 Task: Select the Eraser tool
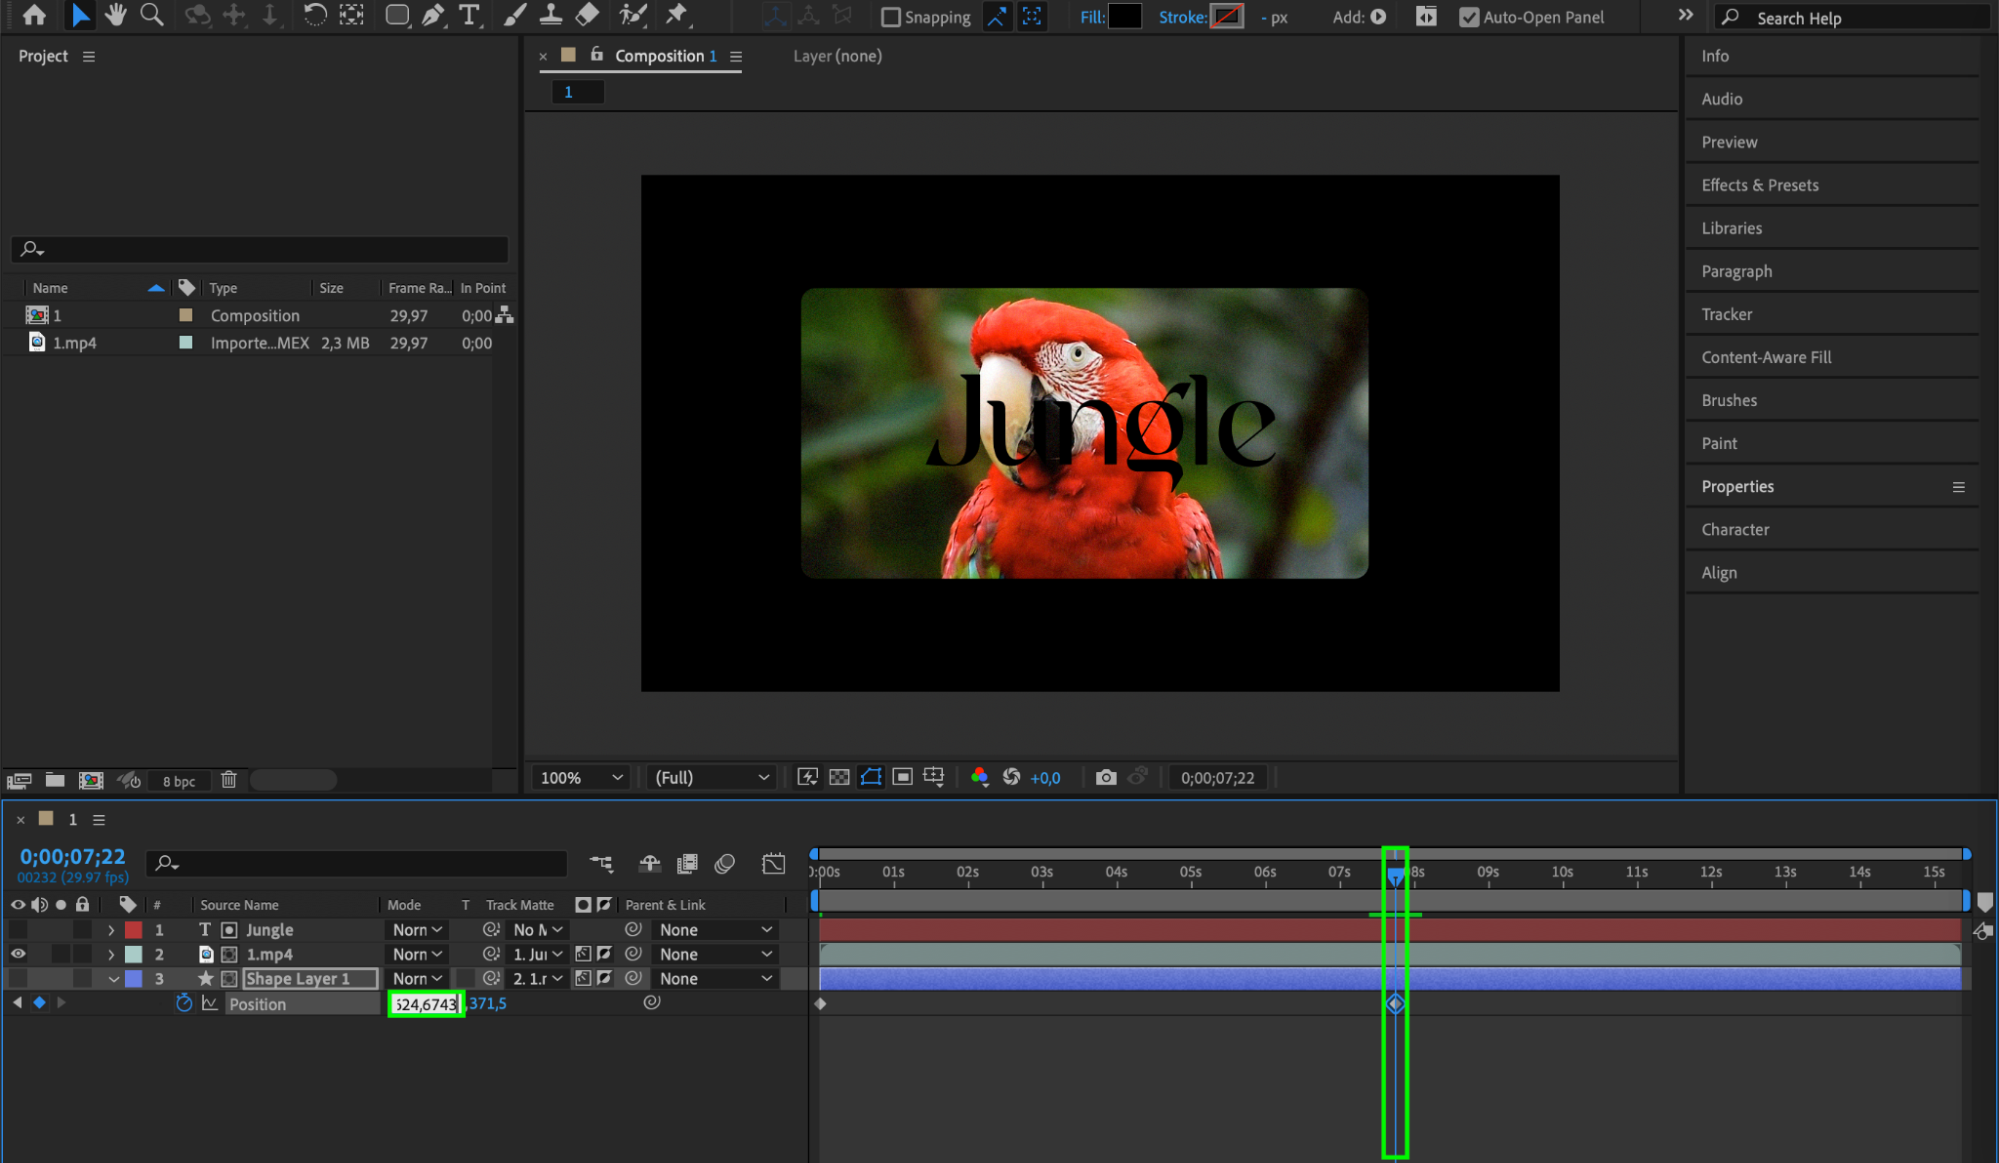pyautogui.click(x=588, y=15)
